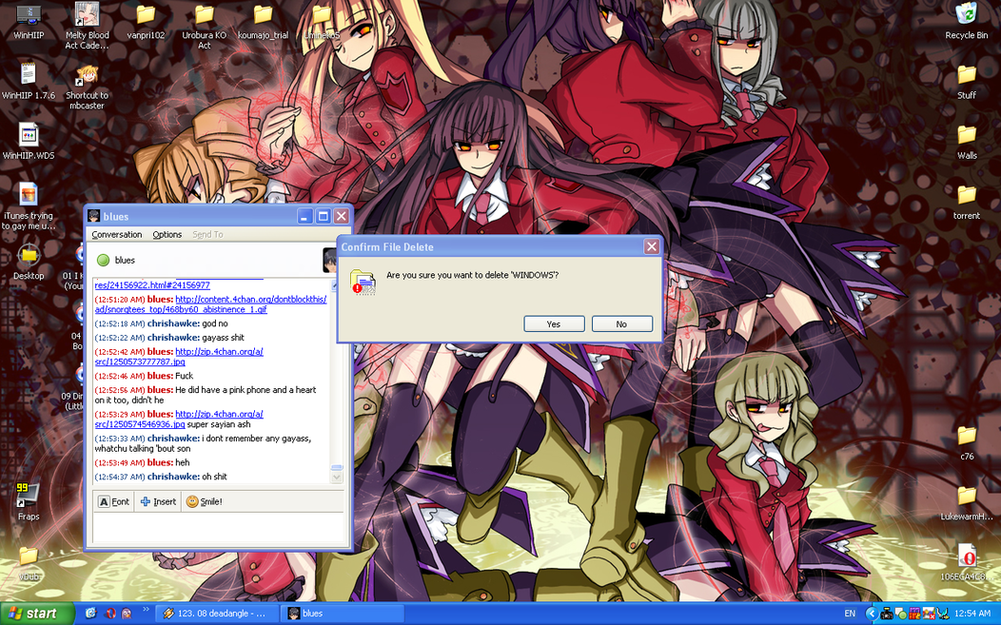Image resolution: width=1001 pixels, height=625 pixels.
Task: Open the Recycle Bin icon
Action: point(967,22)
